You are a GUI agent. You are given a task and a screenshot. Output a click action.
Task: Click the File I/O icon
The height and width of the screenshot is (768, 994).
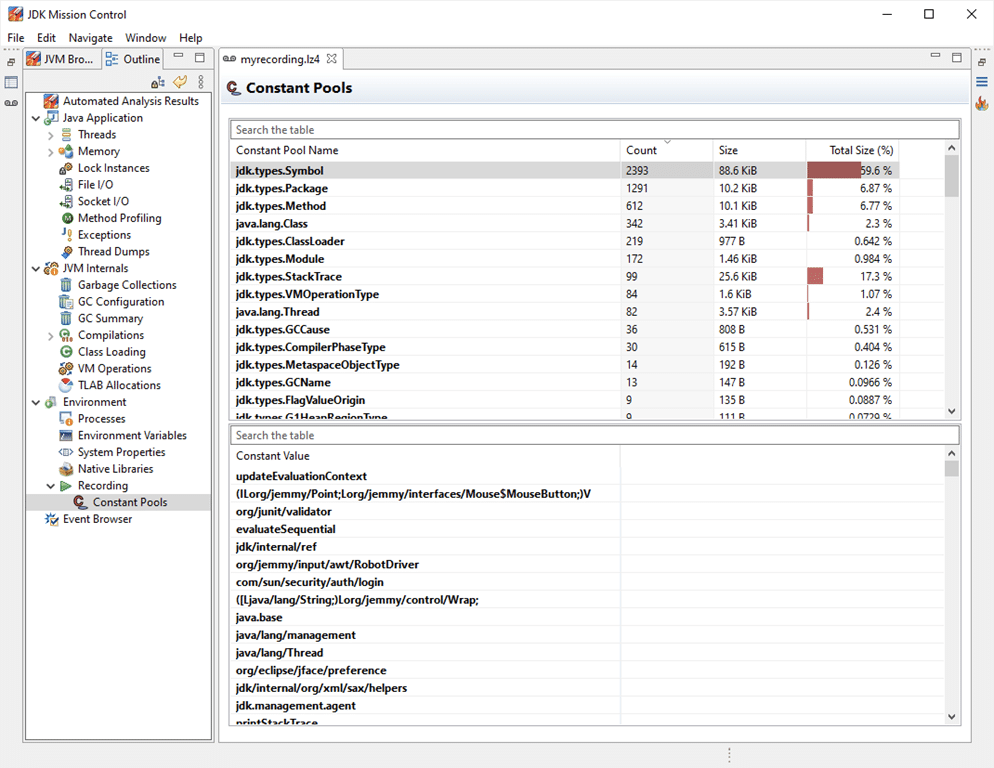66,185
